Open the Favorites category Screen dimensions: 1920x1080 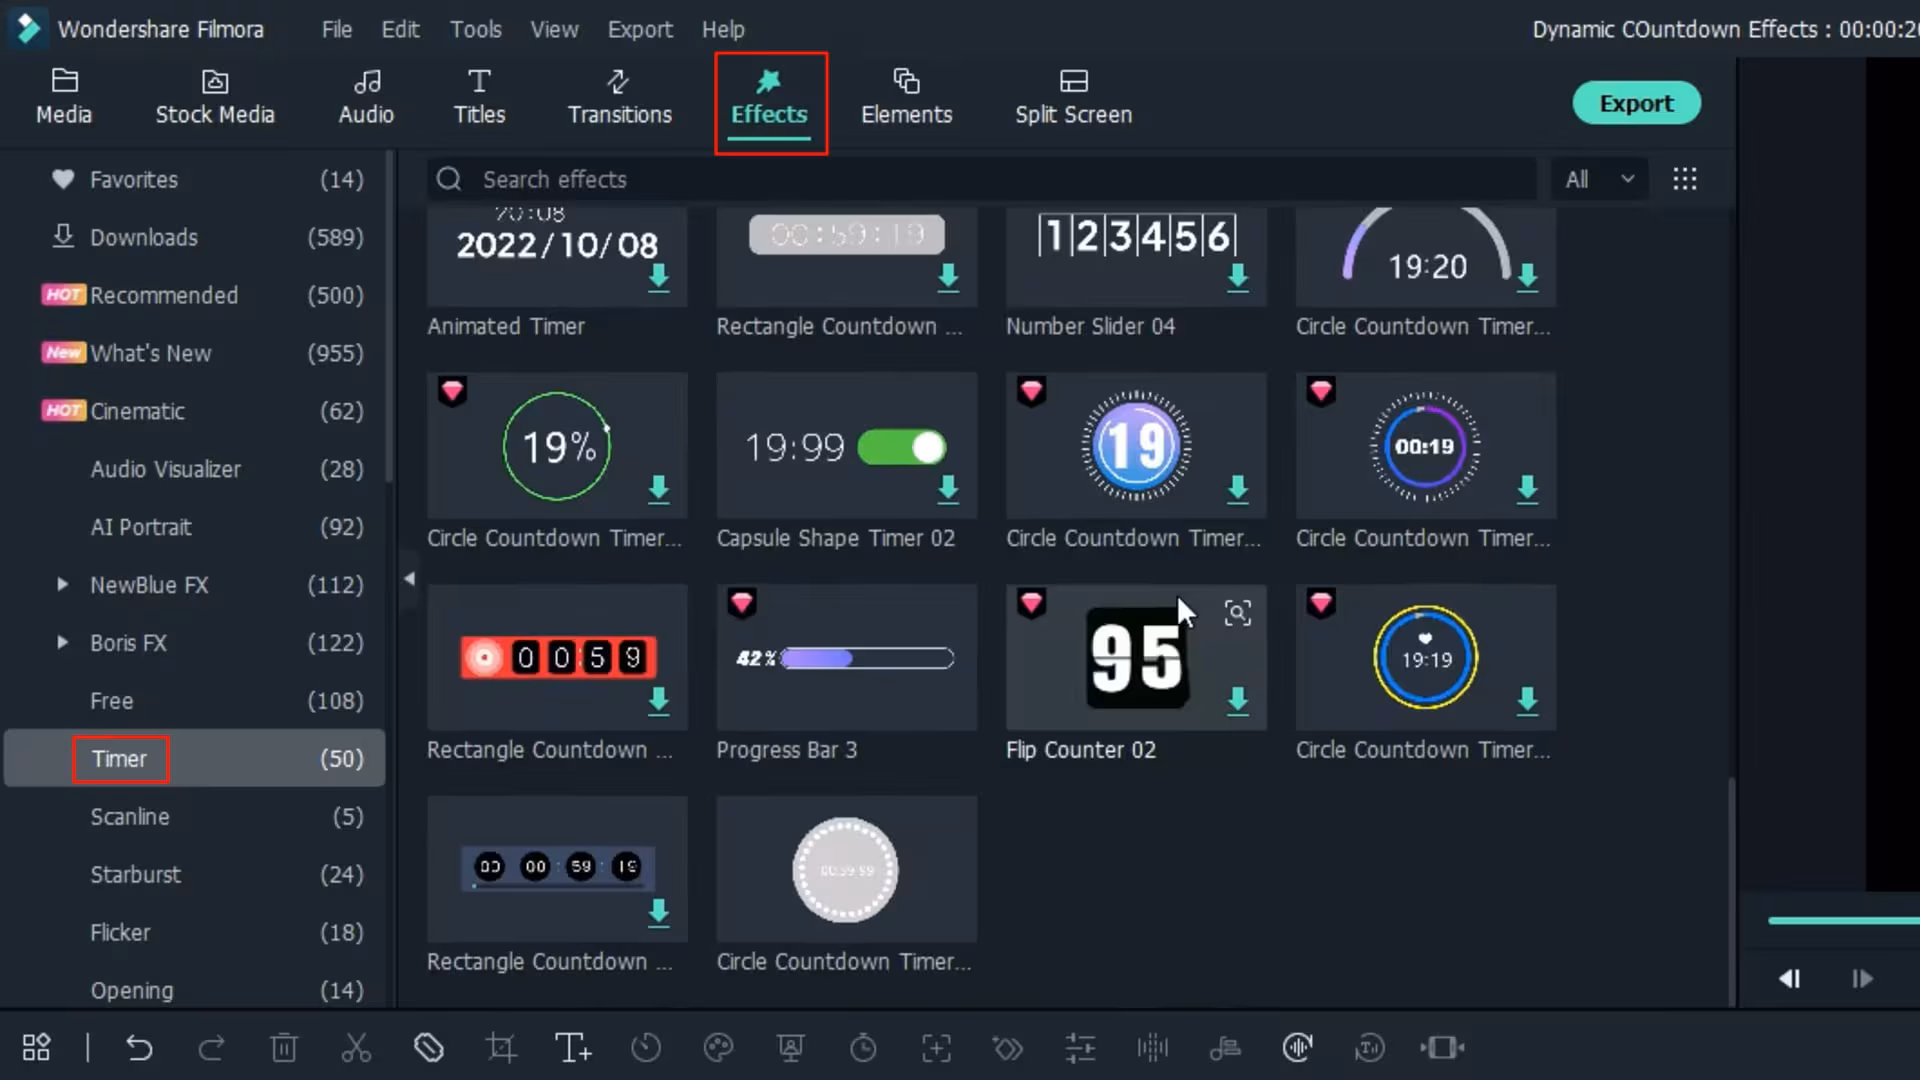134,180
